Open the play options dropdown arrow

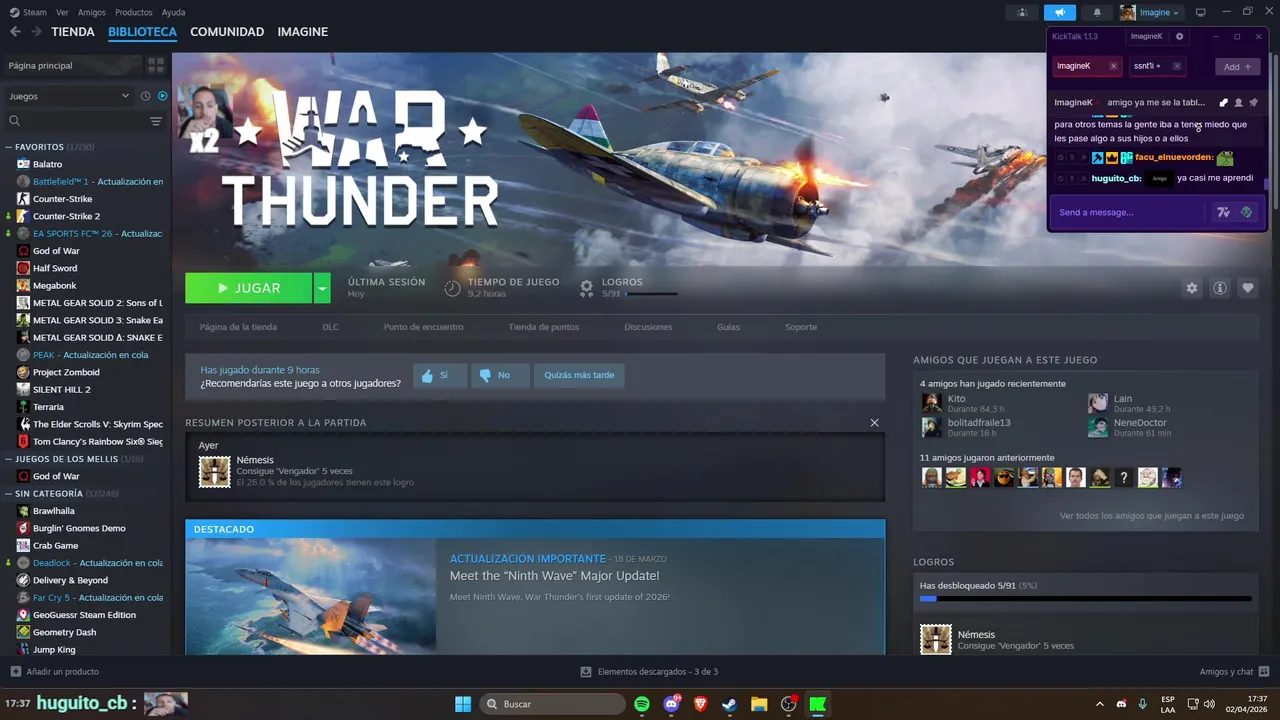(x=322, y=288)
